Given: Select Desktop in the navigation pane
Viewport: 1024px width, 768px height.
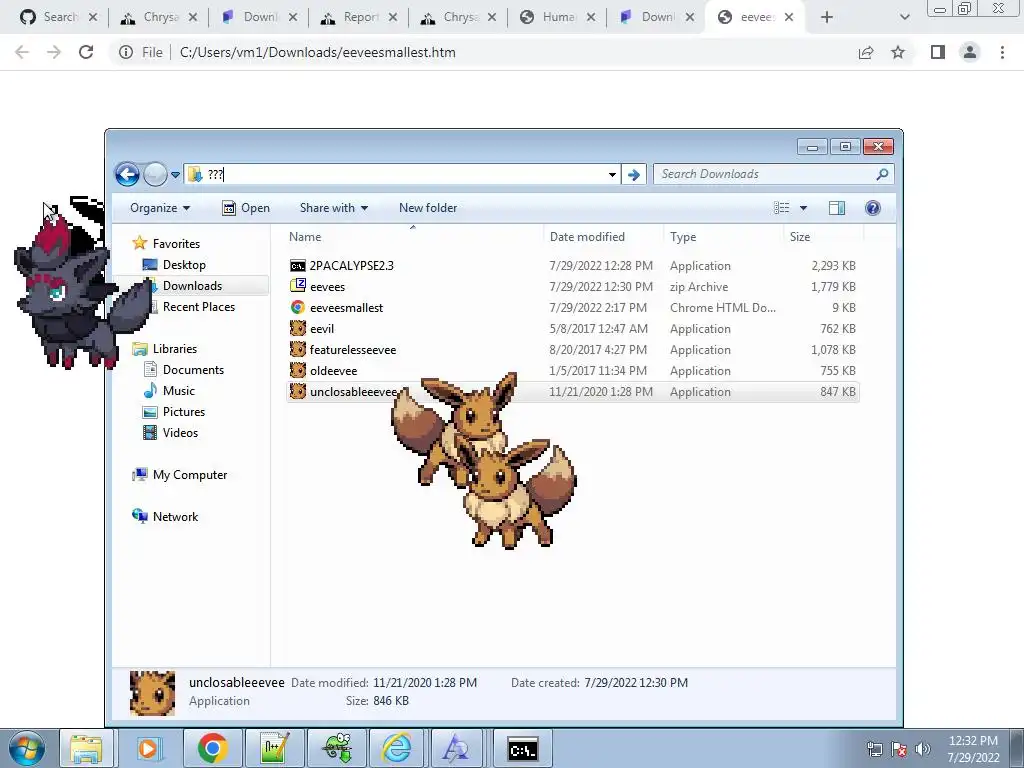Looking at the screenshot, I should 184,264.
